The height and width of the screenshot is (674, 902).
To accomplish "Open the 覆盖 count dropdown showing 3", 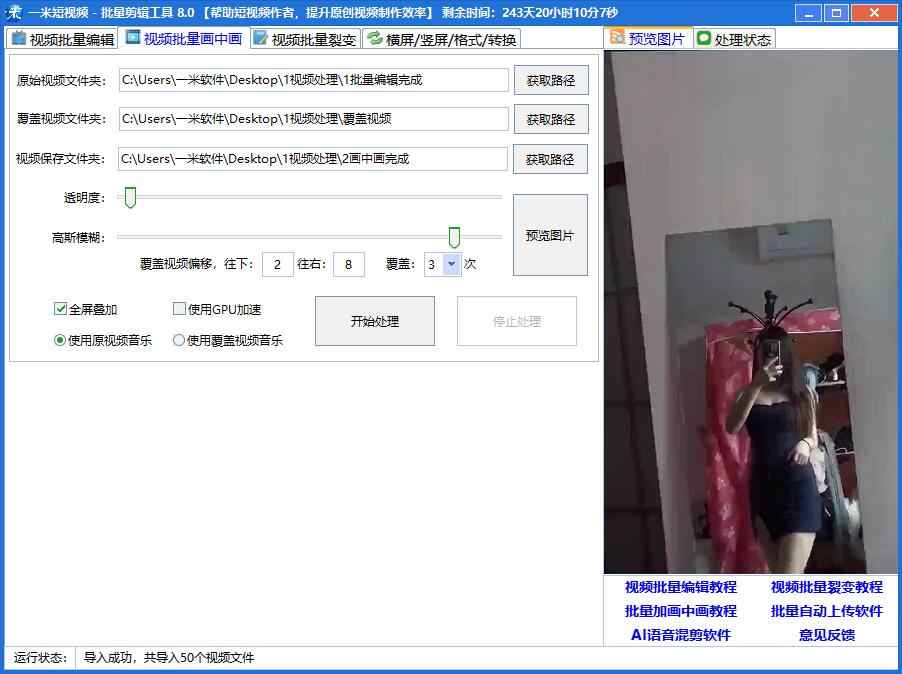I will pyautogui.click(x=452, y=264).
